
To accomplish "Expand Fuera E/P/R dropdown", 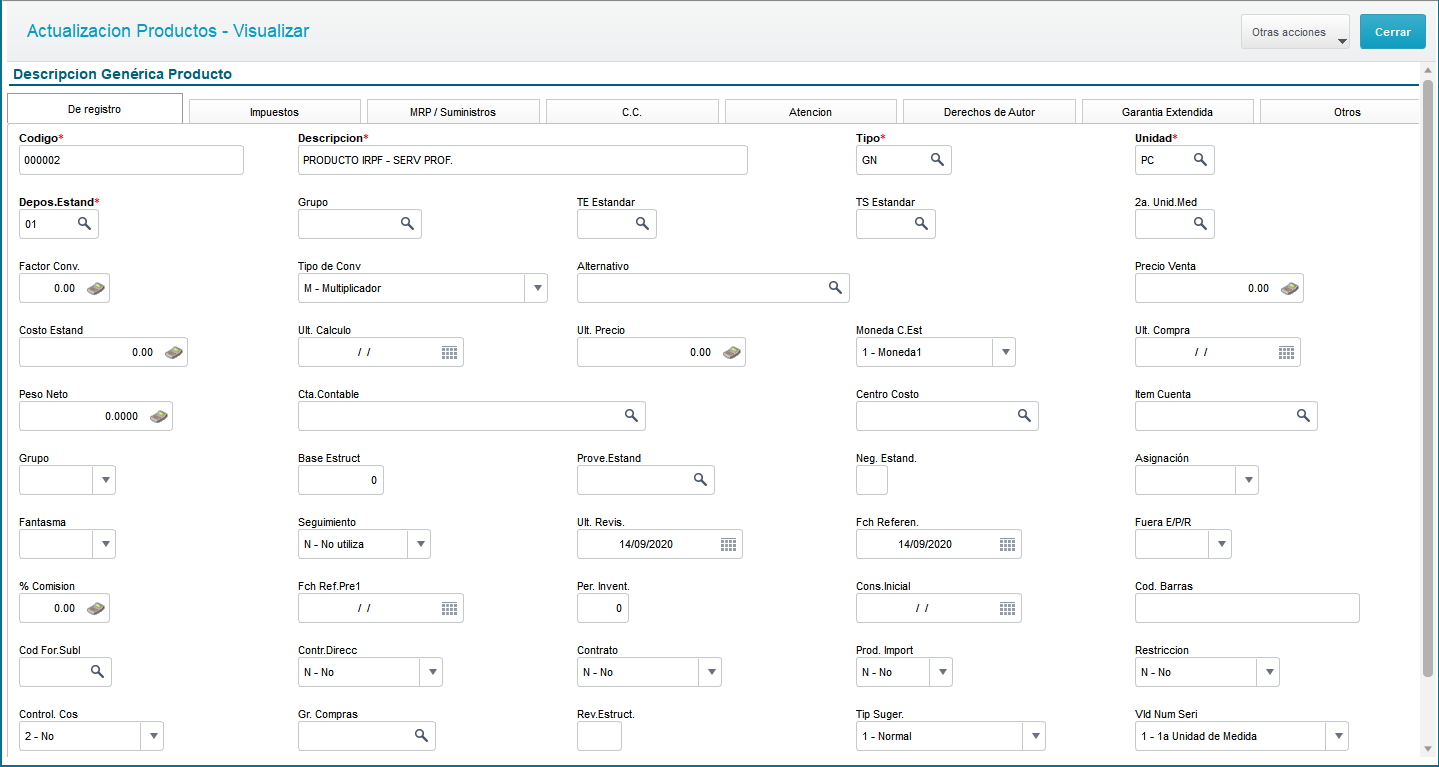I will point(1220,544).
